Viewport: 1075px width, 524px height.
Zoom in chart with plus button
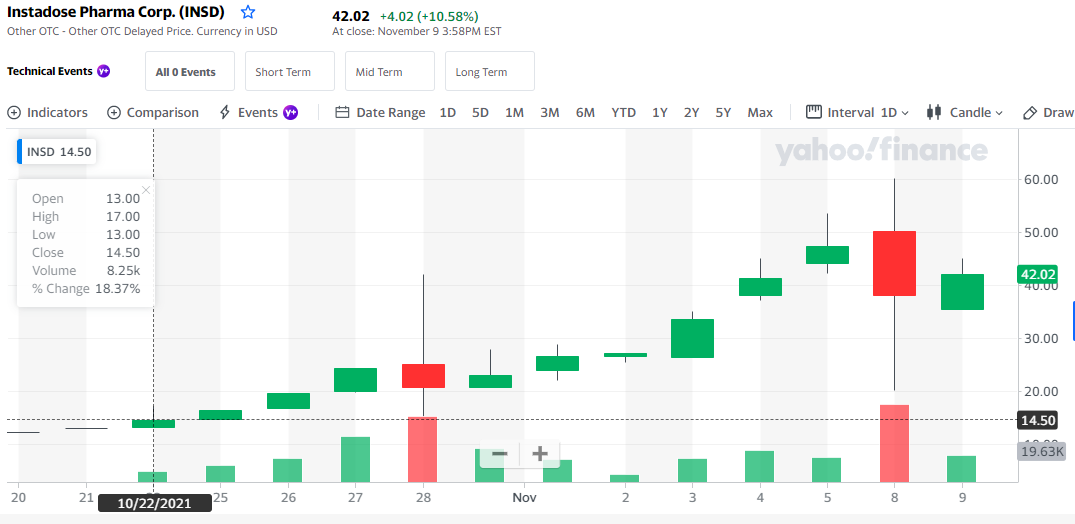pyautogui.click(x=540, y=454)
